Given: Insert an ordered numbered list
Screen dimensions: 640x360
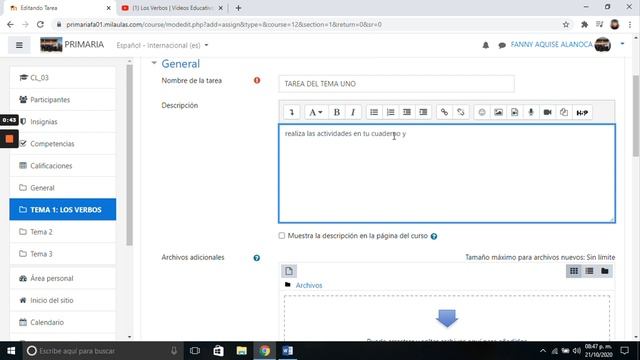Looking at the screenshot, I should point(390,112).
